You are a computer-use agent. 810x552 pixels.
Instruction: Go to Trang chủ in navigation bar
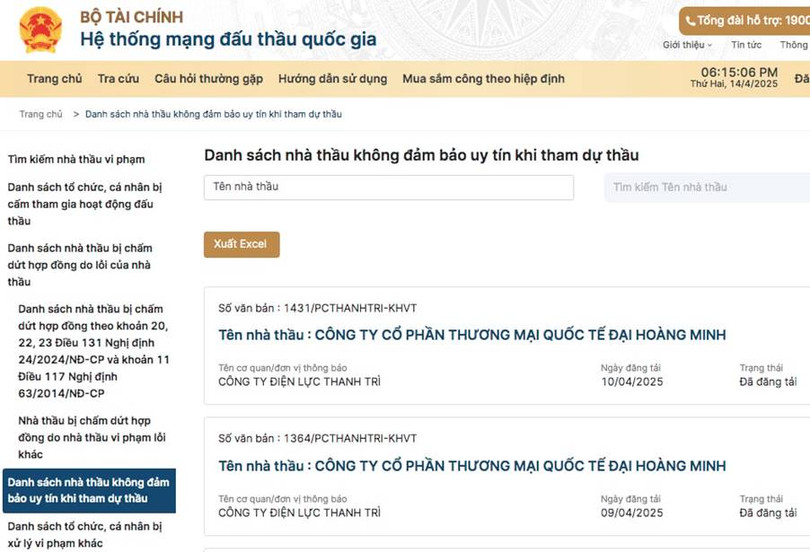click(54, 79)
